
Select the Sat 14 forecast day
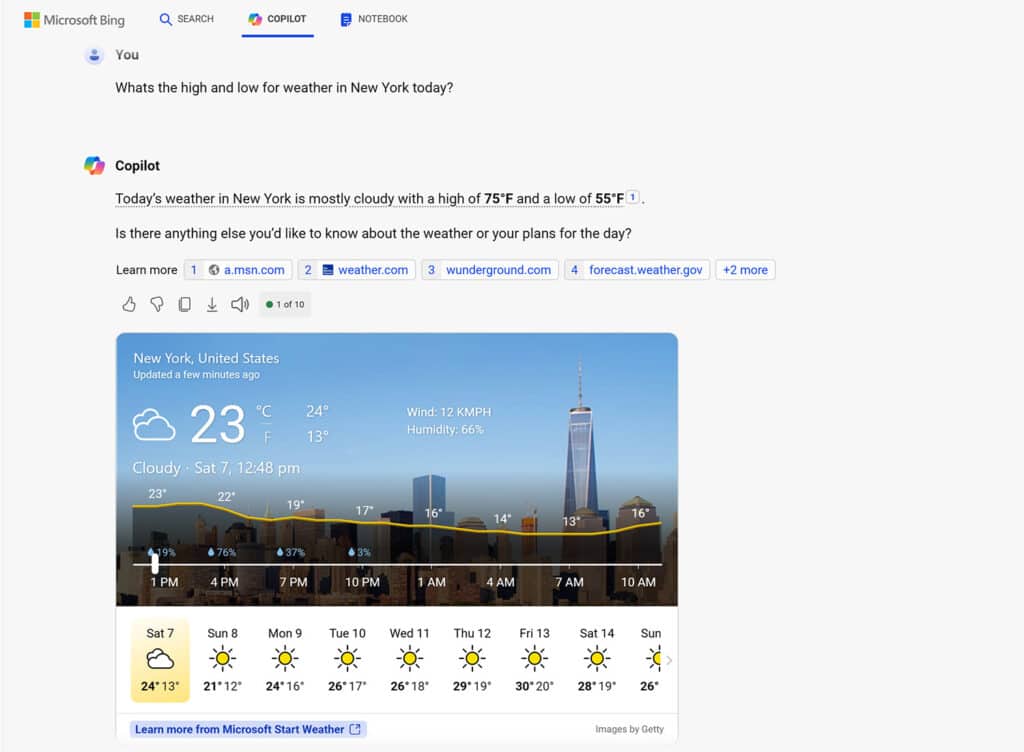597,660
